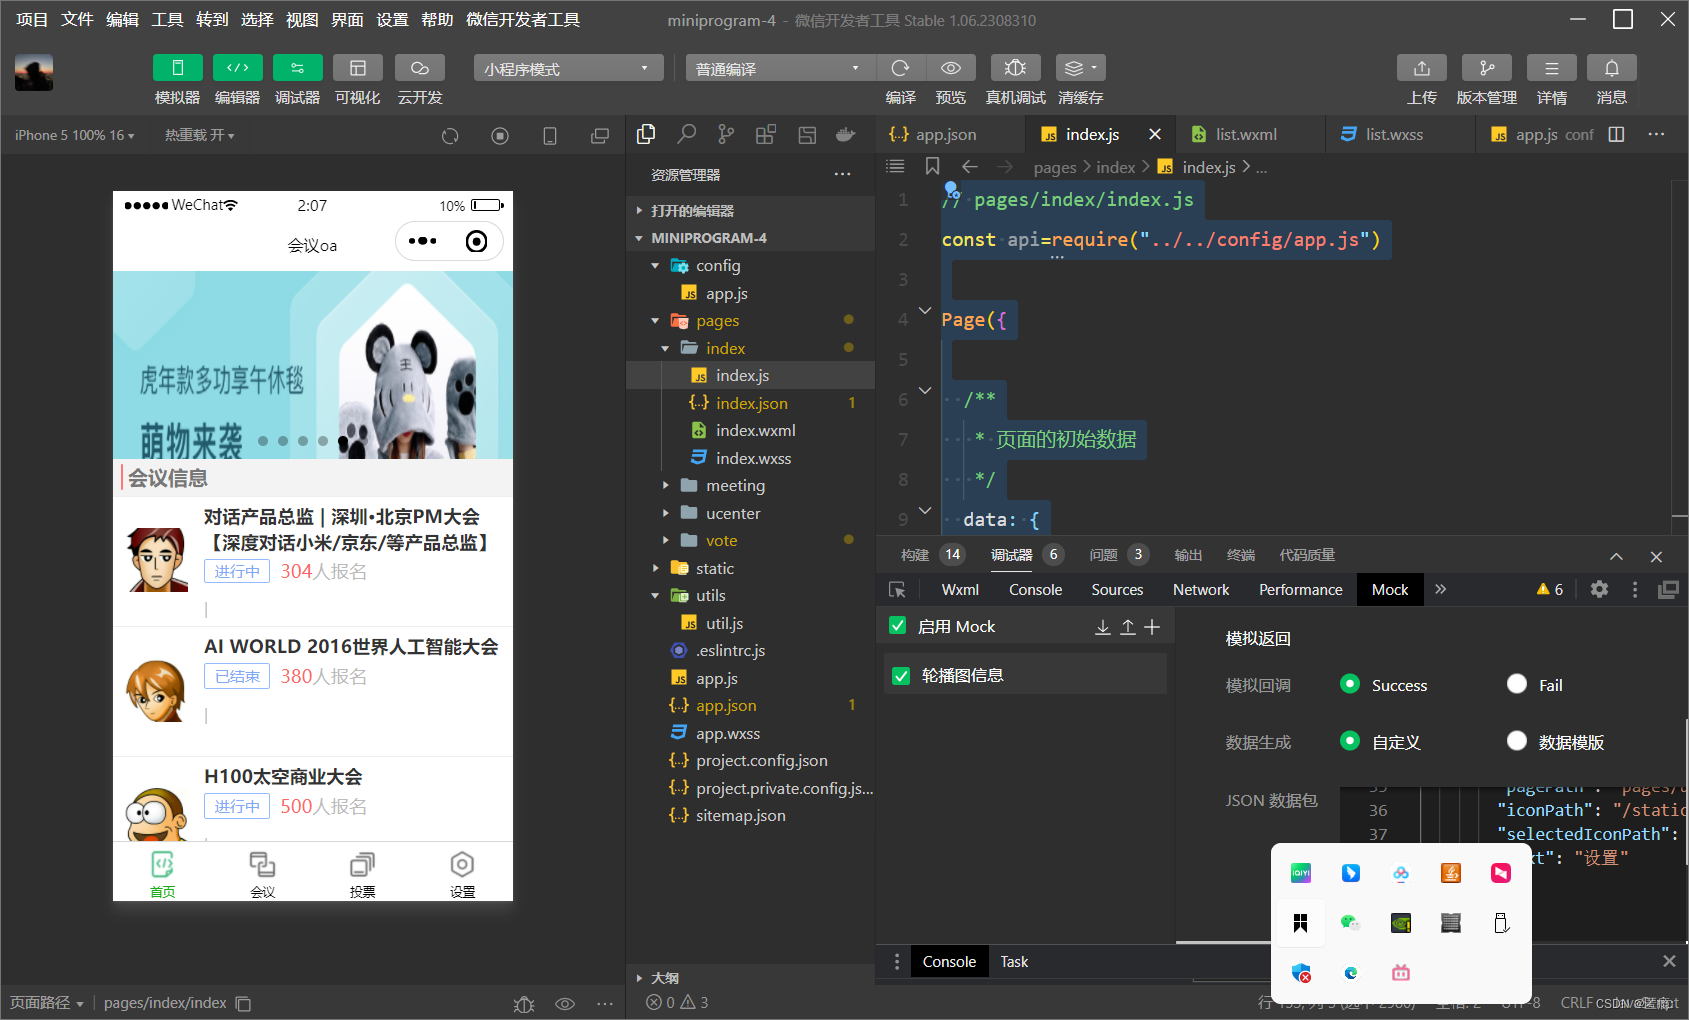Toggle the simulator panel button
Viewport: 1689px width, 1020px height.
177,68
